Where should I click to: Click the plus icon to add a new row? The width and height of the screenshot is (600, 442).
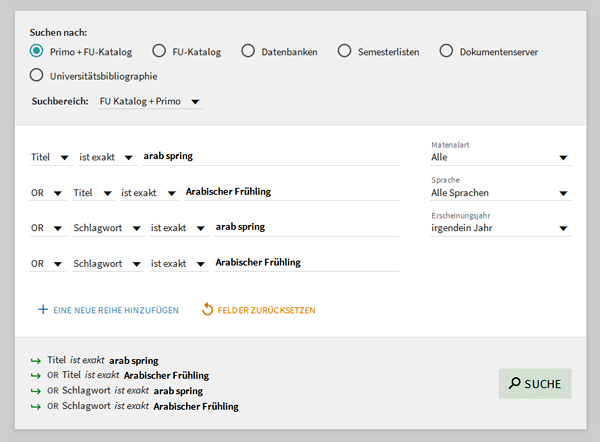tap(43, 310)
